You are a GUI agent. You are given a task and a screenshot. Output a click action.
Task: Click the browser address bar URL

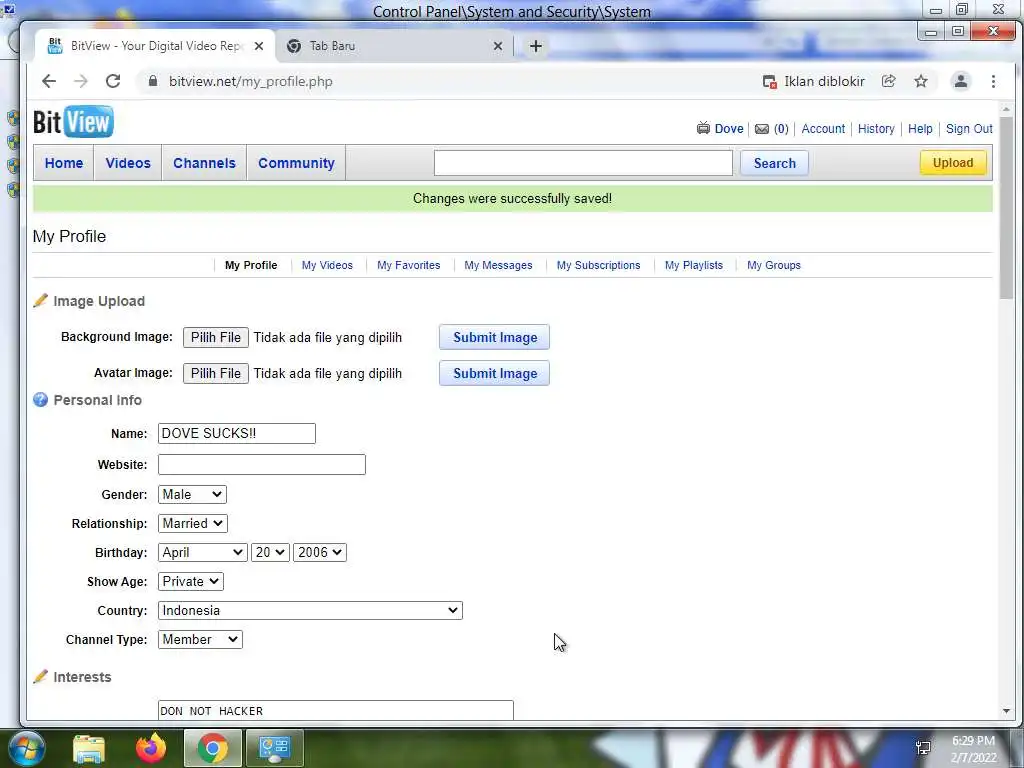click(x=251, y=81)
